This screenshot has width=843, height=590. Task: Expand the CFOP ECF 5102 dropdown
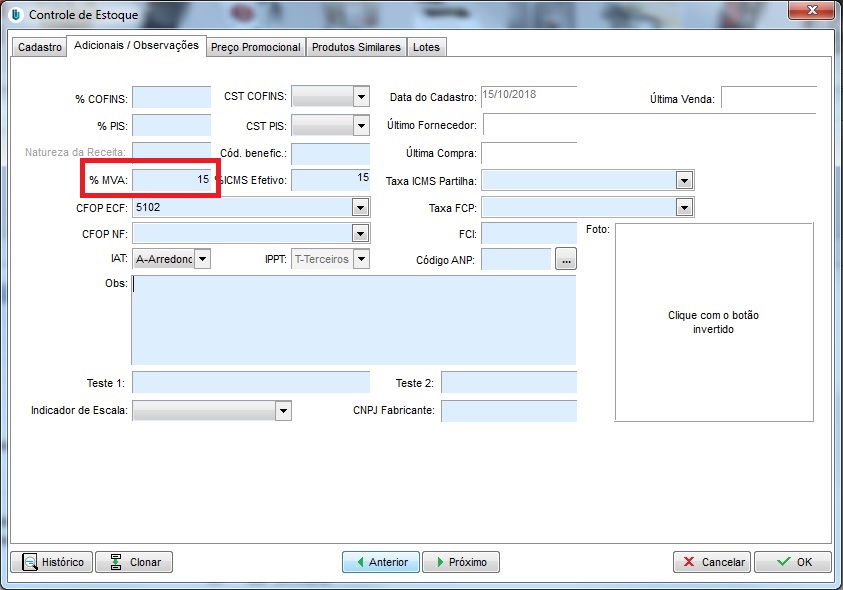click(361, 207)
